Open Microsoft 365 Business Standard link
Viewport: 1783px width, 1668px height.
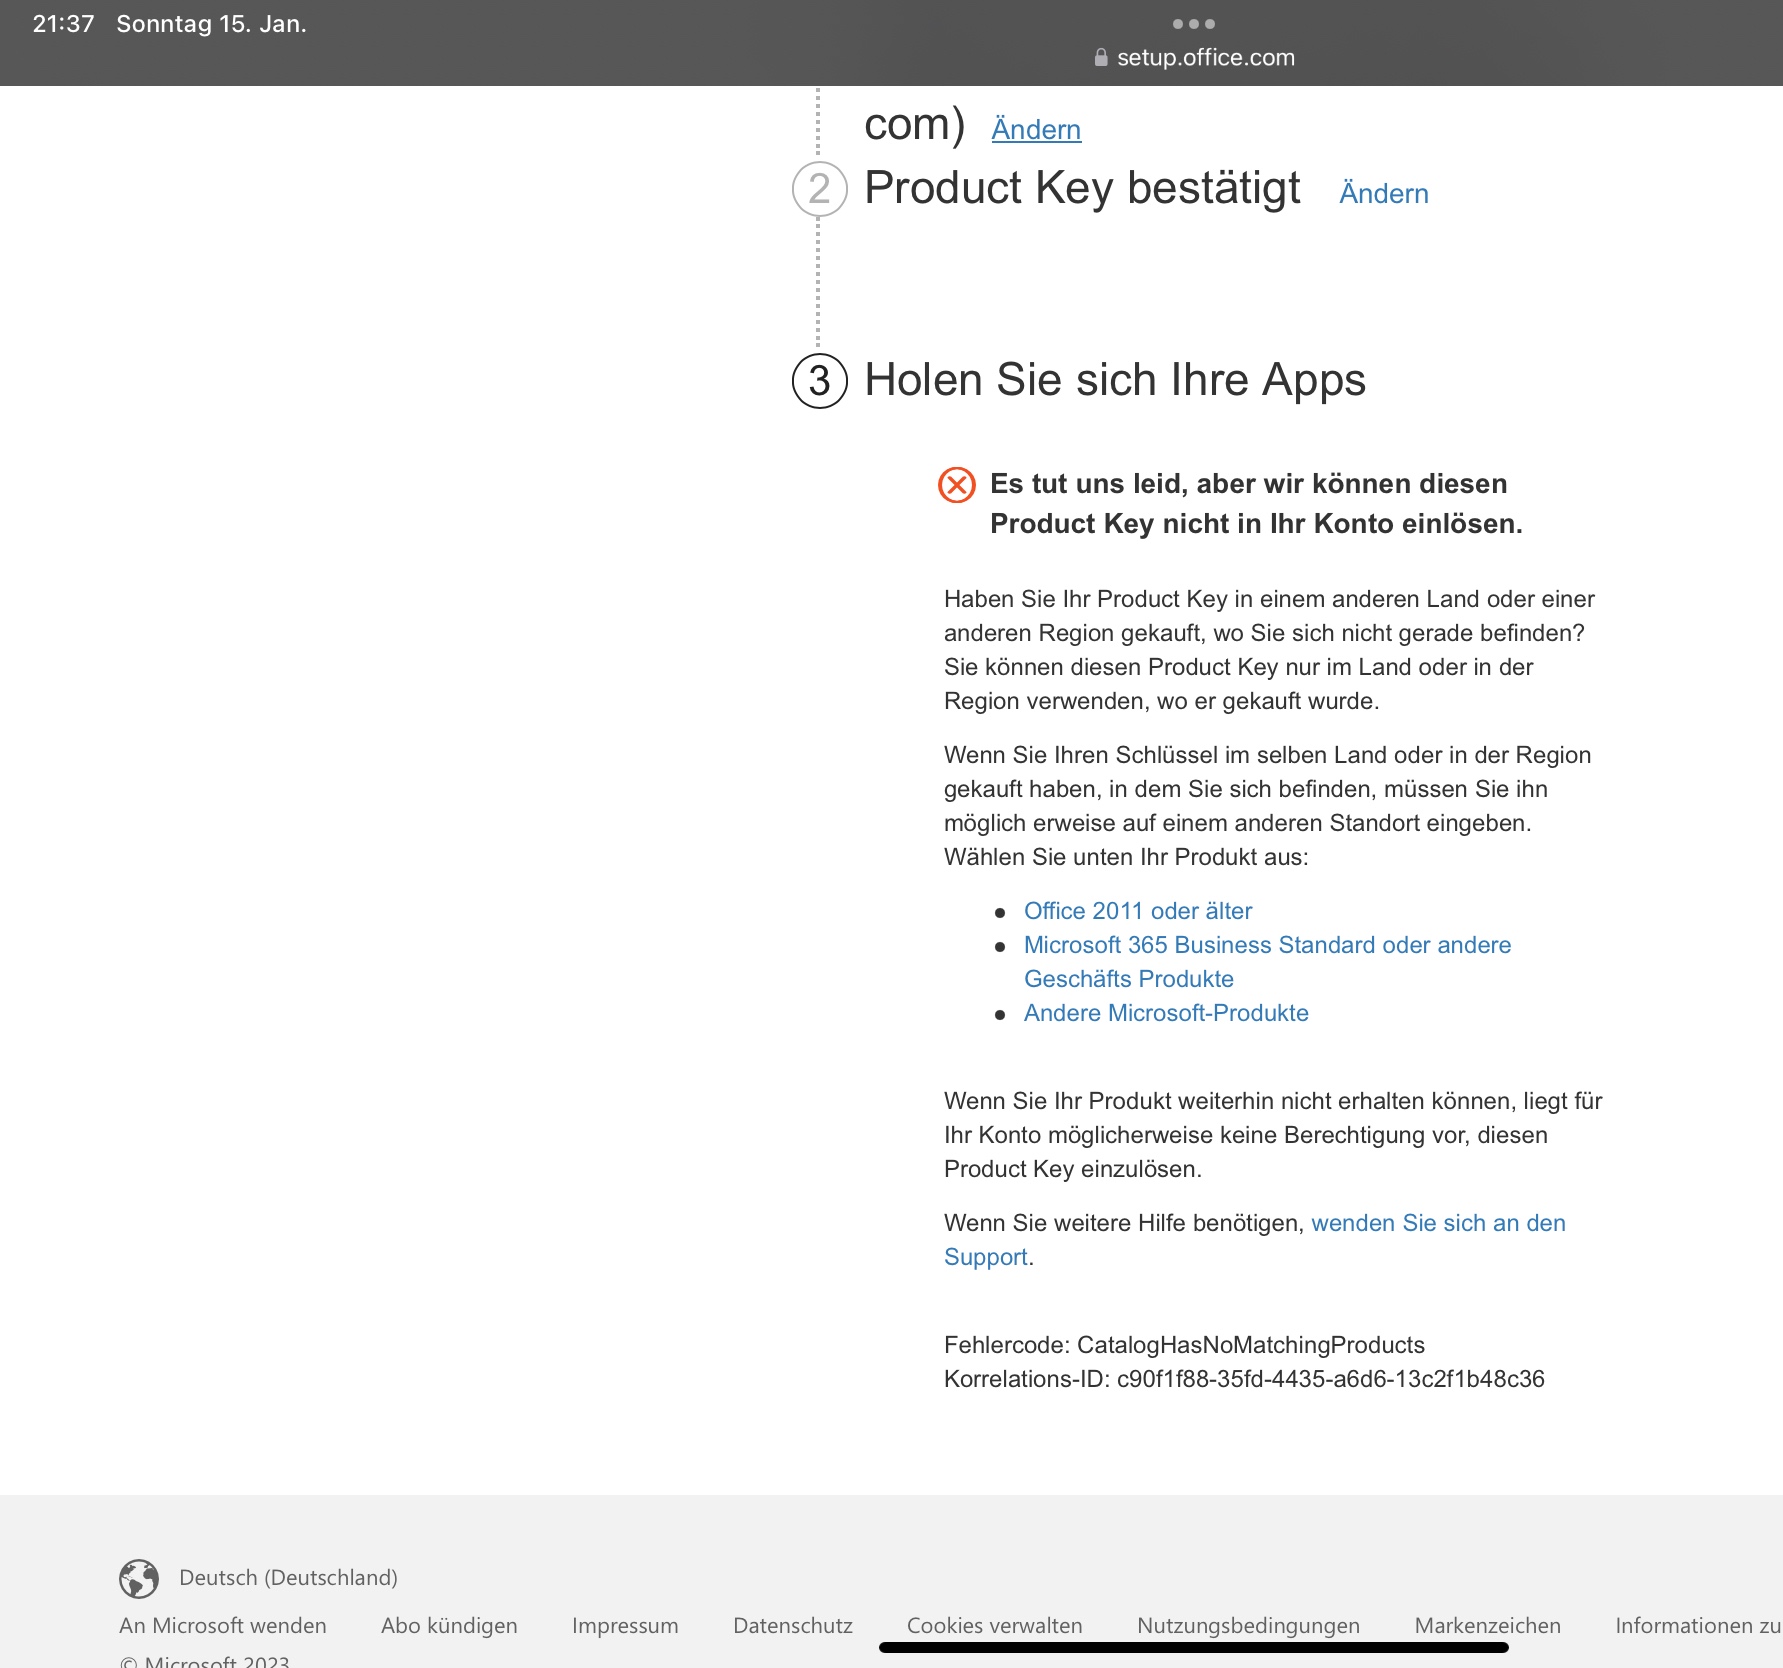tap(1267, 962)
